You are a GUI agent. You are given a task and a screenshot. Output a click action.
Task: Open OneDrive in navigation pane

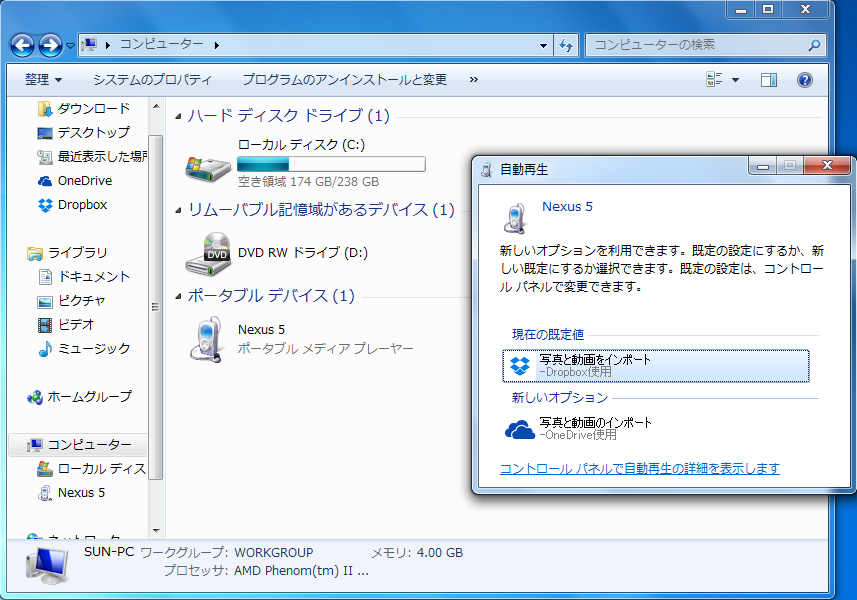74,181
